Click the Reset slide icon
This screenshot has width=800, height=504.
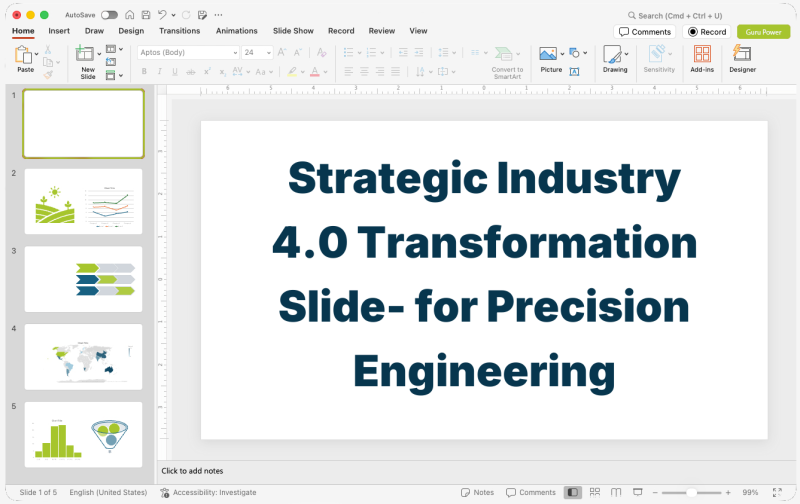111,62
